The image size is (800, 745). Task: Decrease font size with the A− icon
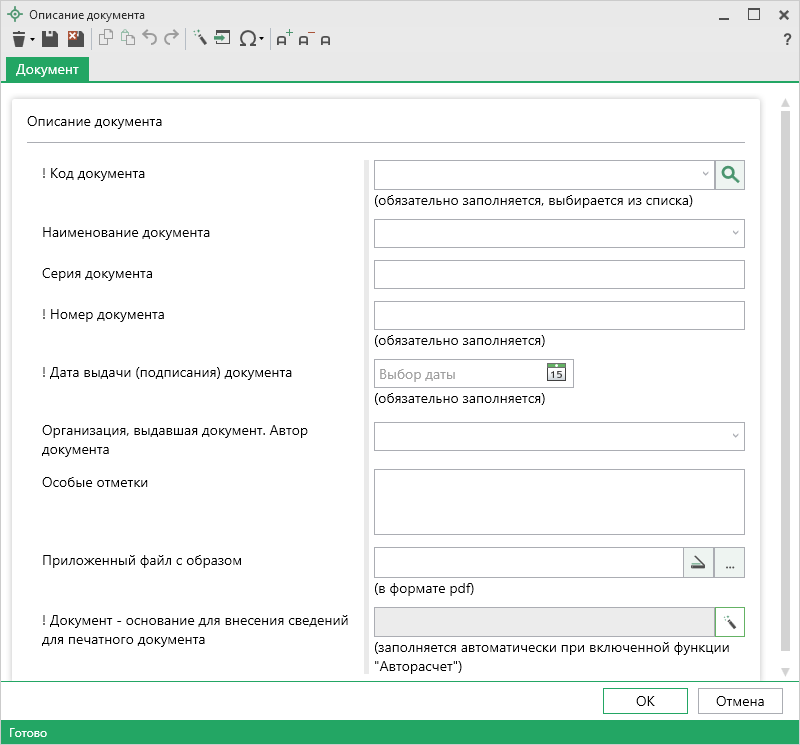coord(305,39)
